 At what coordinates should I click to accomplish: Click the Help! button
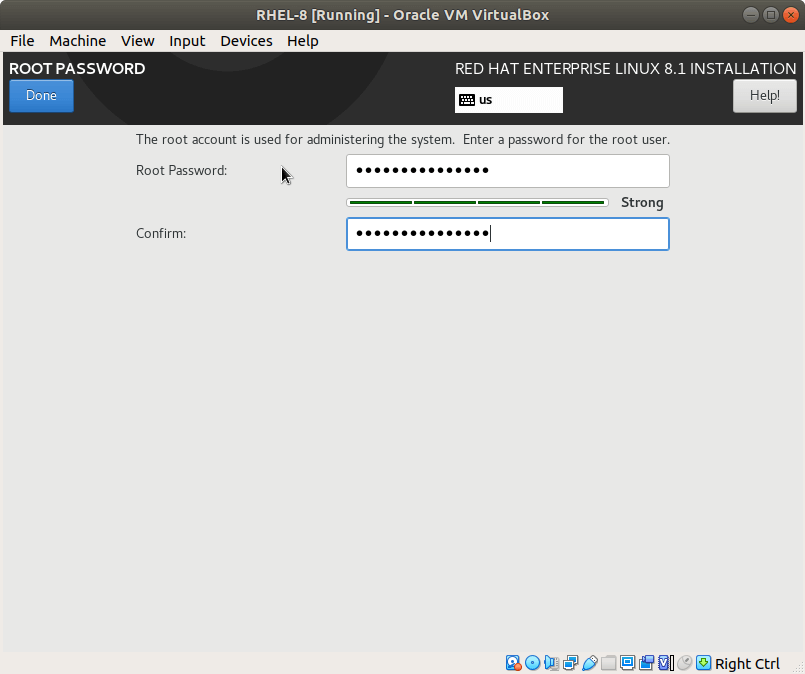[764, 95]
